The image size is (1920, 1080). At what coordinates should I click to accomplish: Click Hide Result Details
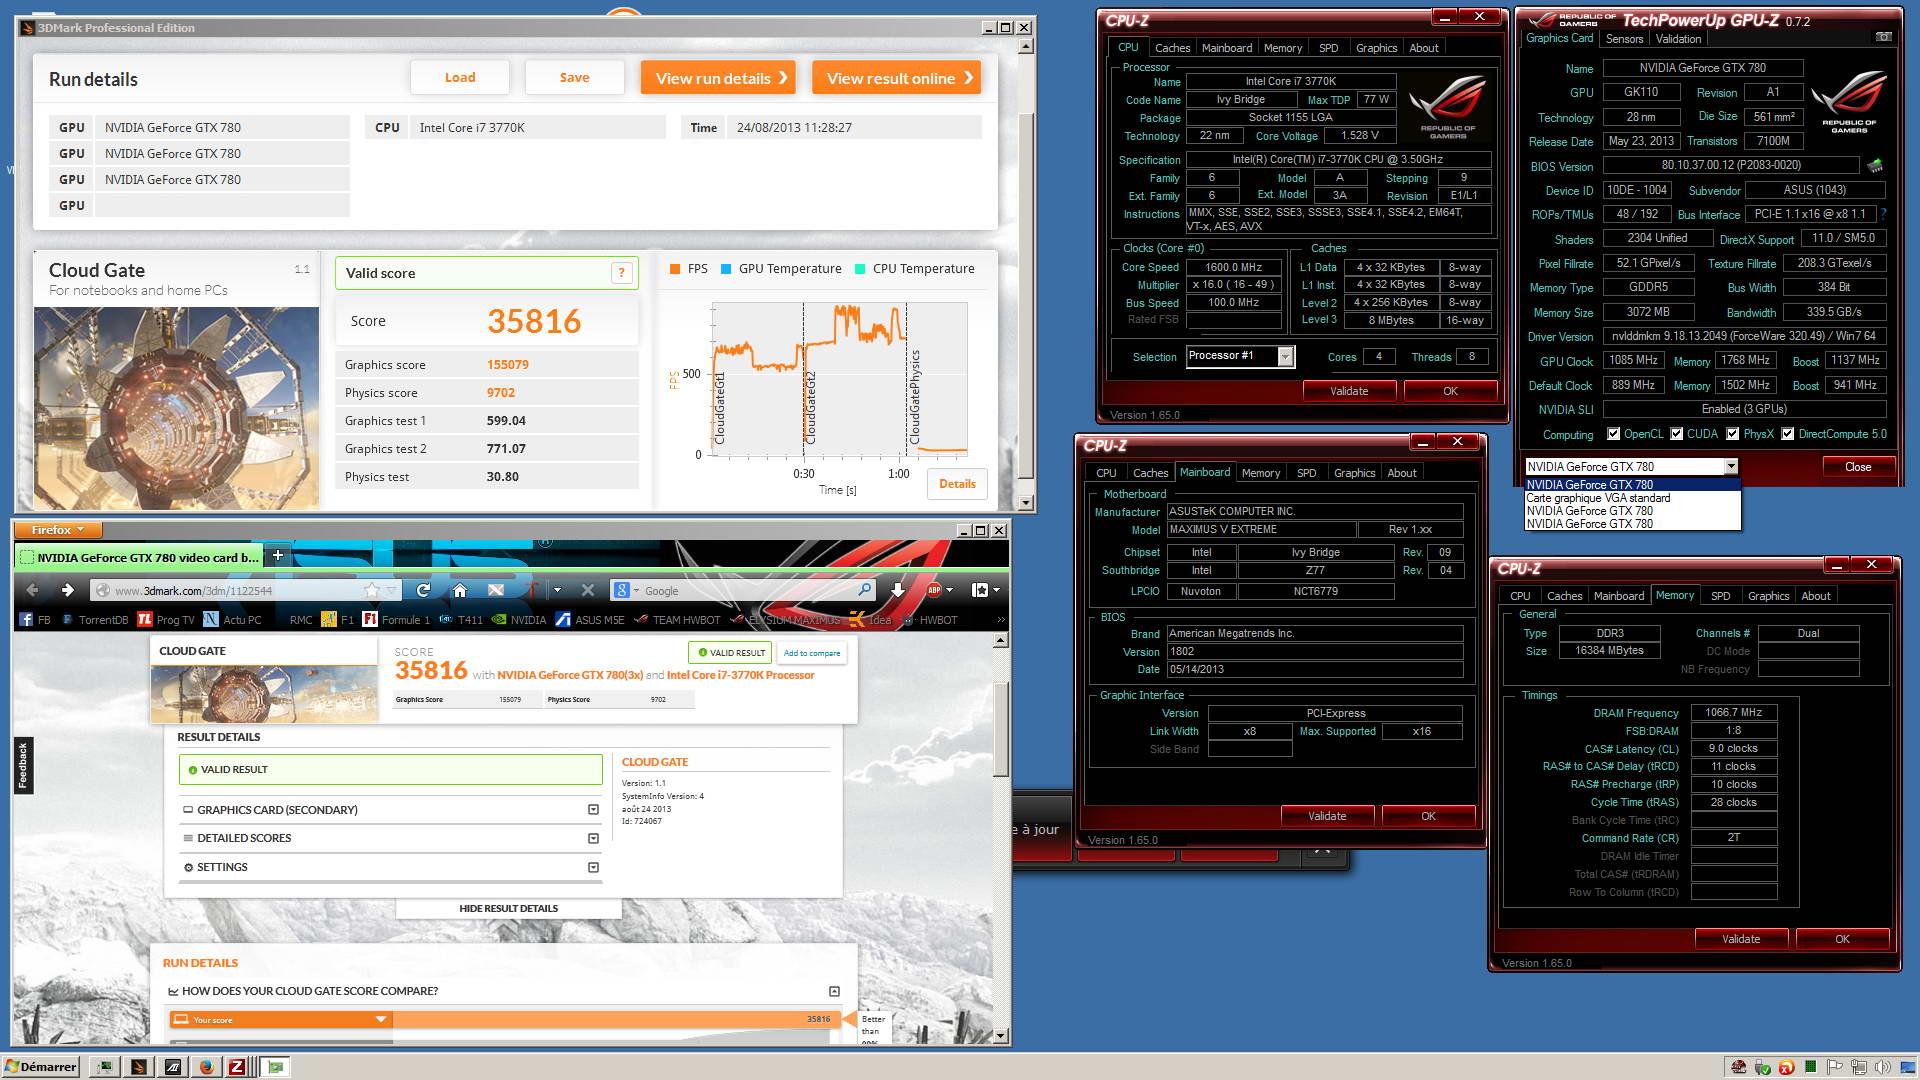508,909
